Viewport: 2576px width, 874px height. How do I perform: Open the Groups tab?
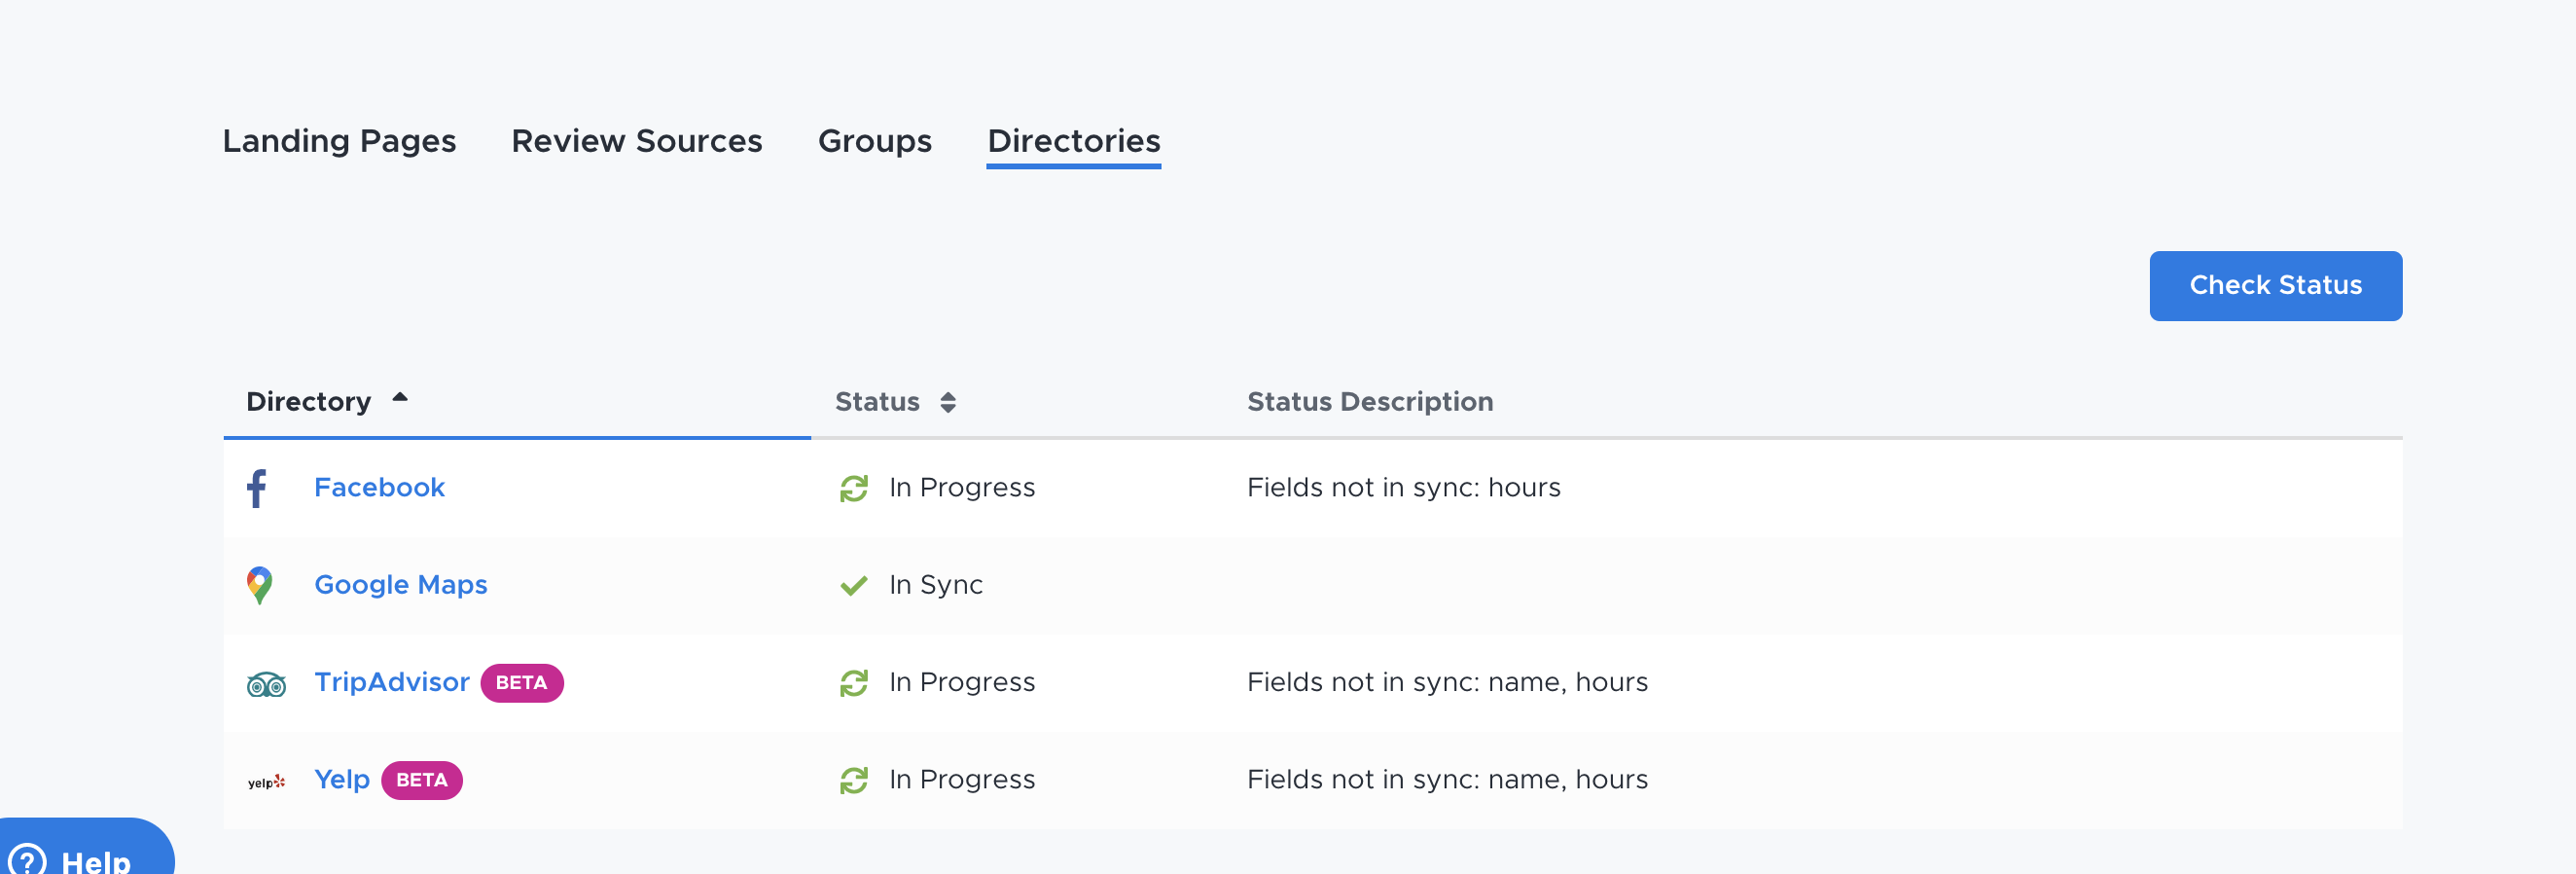tap(874, 141)
